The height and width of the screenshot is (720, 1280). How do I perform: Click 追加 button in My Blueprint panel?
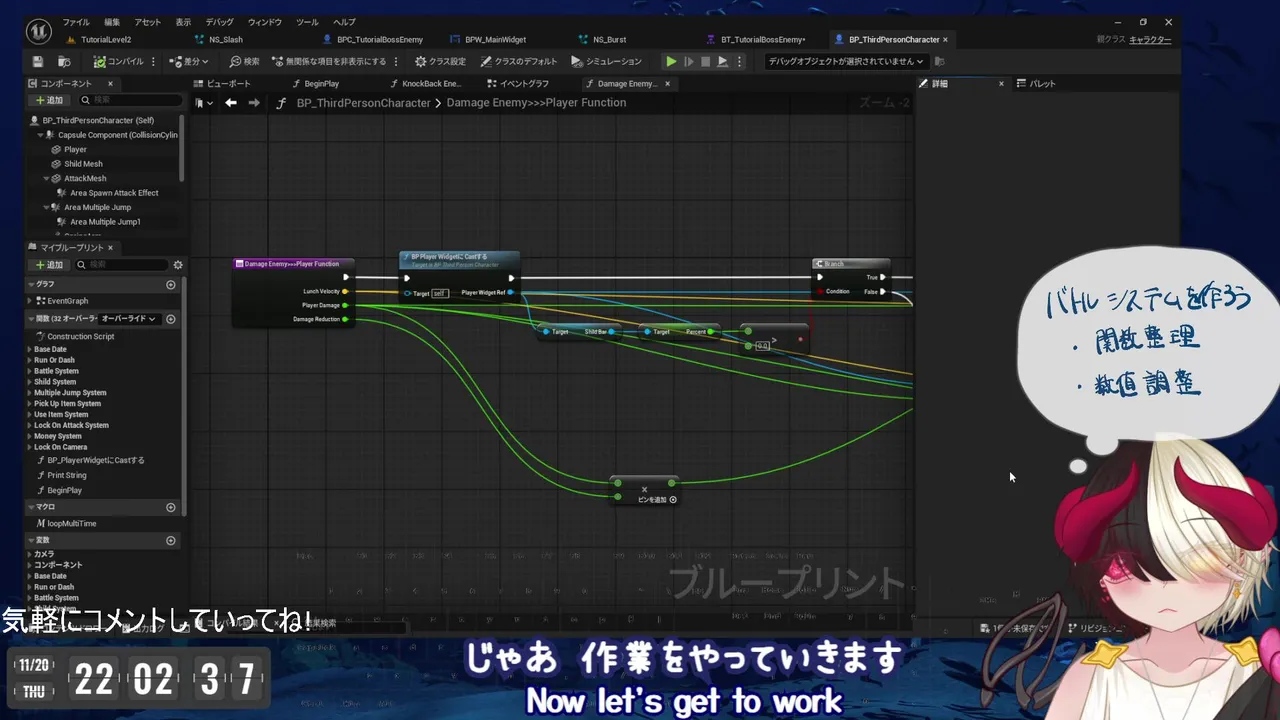click(x=49, y=265)
